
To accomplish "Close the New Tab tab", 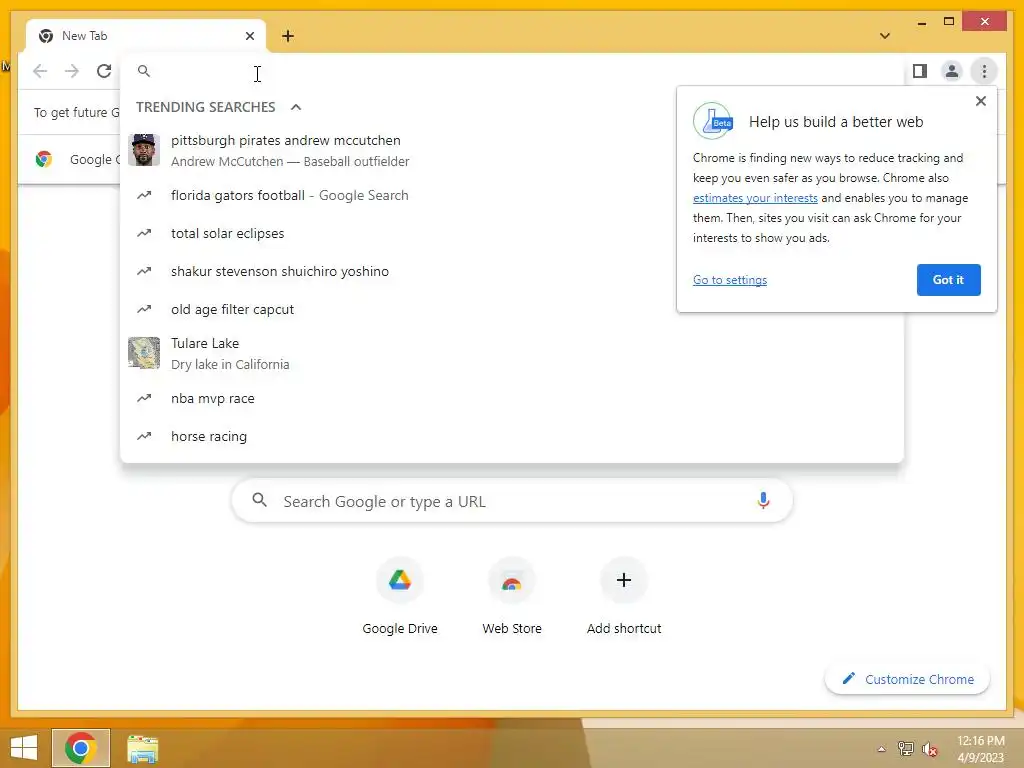I will coord(249,36).
